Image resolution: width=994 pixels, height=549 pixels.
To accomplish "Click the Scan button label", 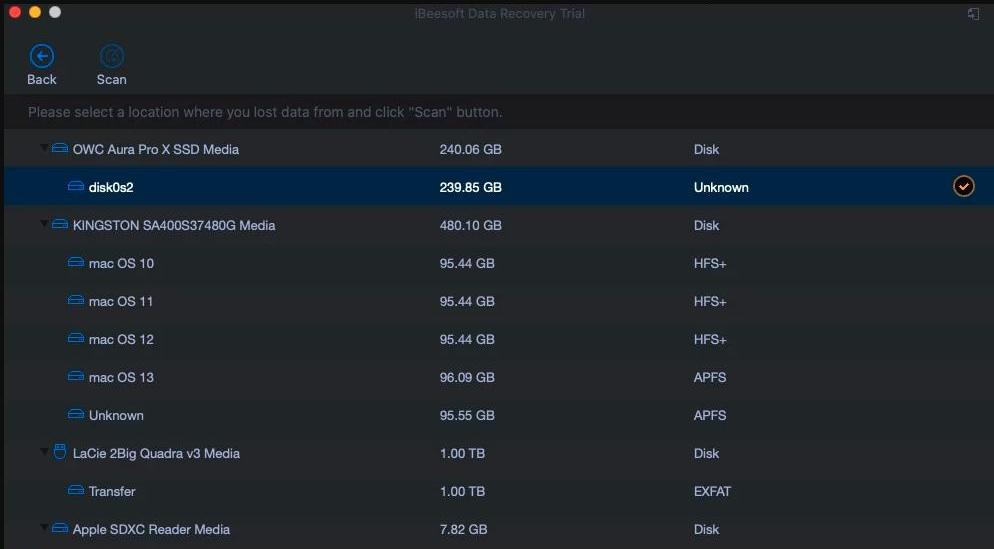I will coord(112,79).
